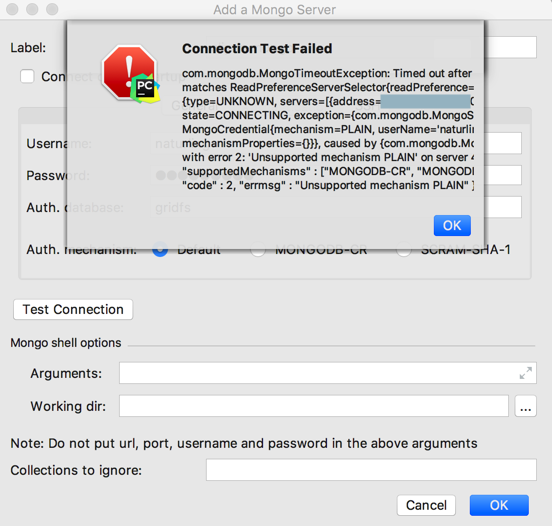Toggle the Connect on startup checkbox

[27, 76]
